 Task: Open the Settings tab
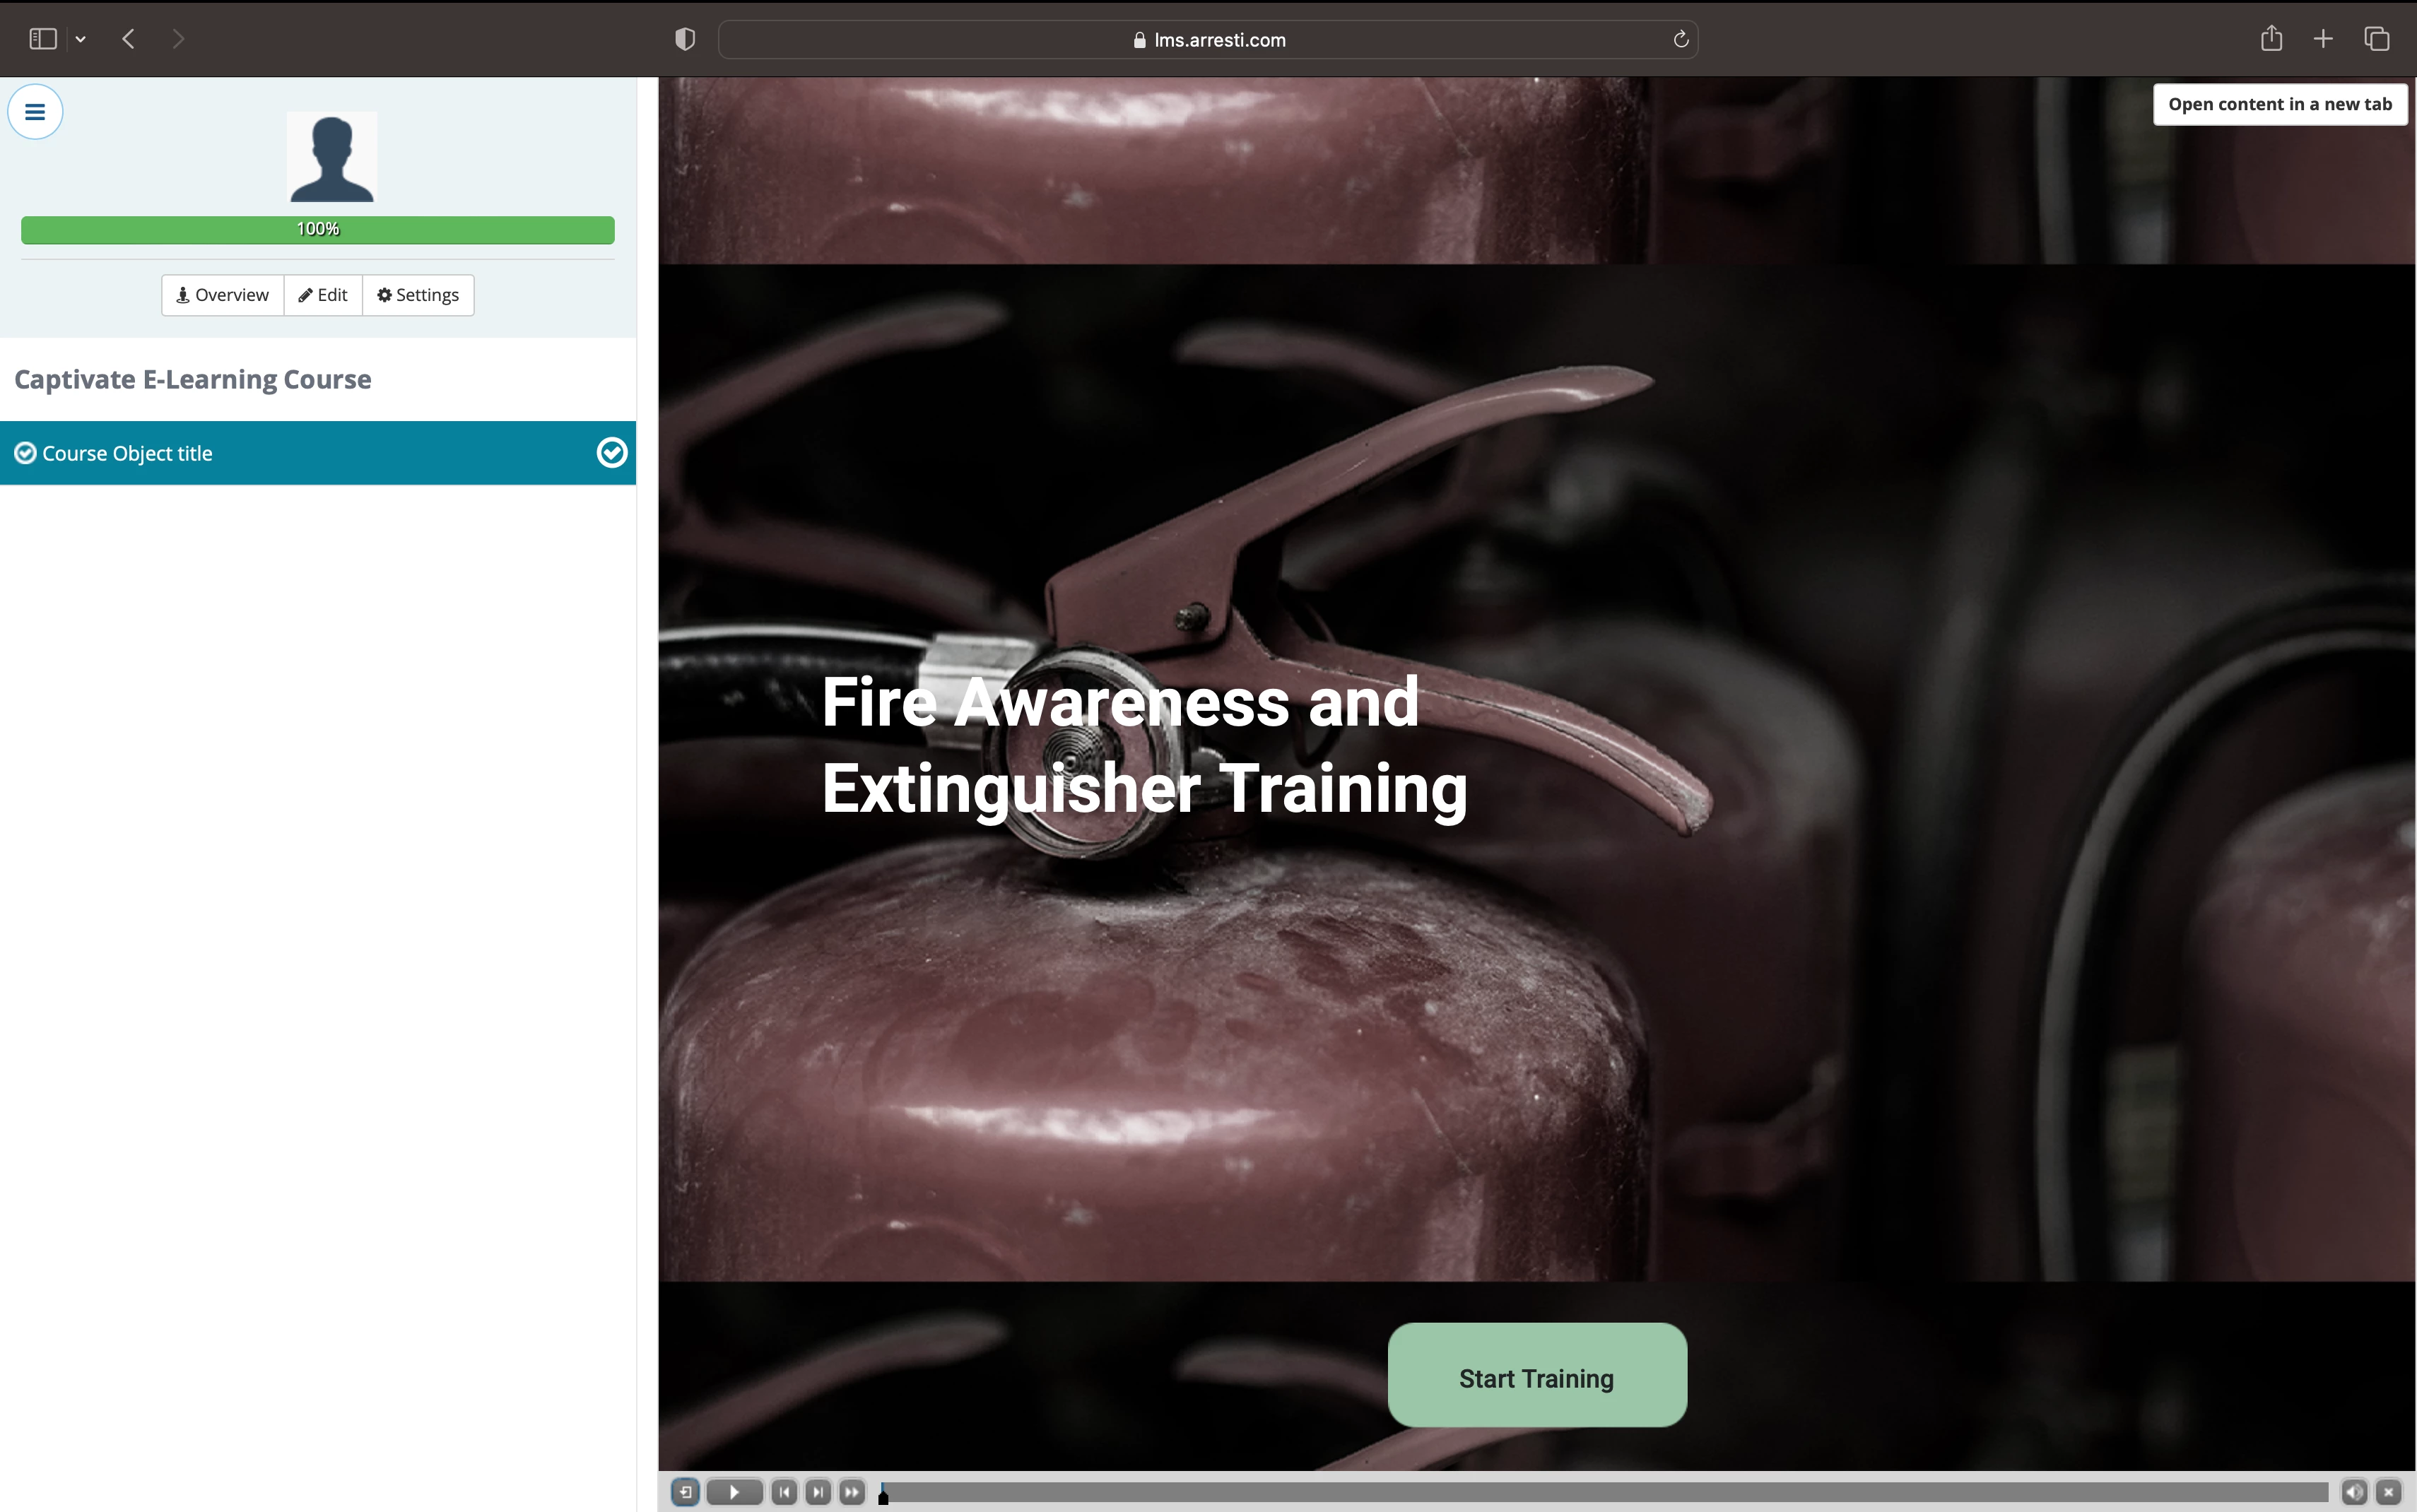click(418, 295)
